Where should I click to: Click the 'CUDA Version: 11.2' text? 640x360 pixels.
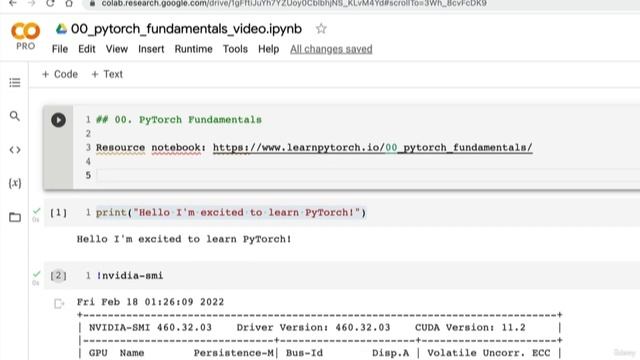click(x=470, y=327)
